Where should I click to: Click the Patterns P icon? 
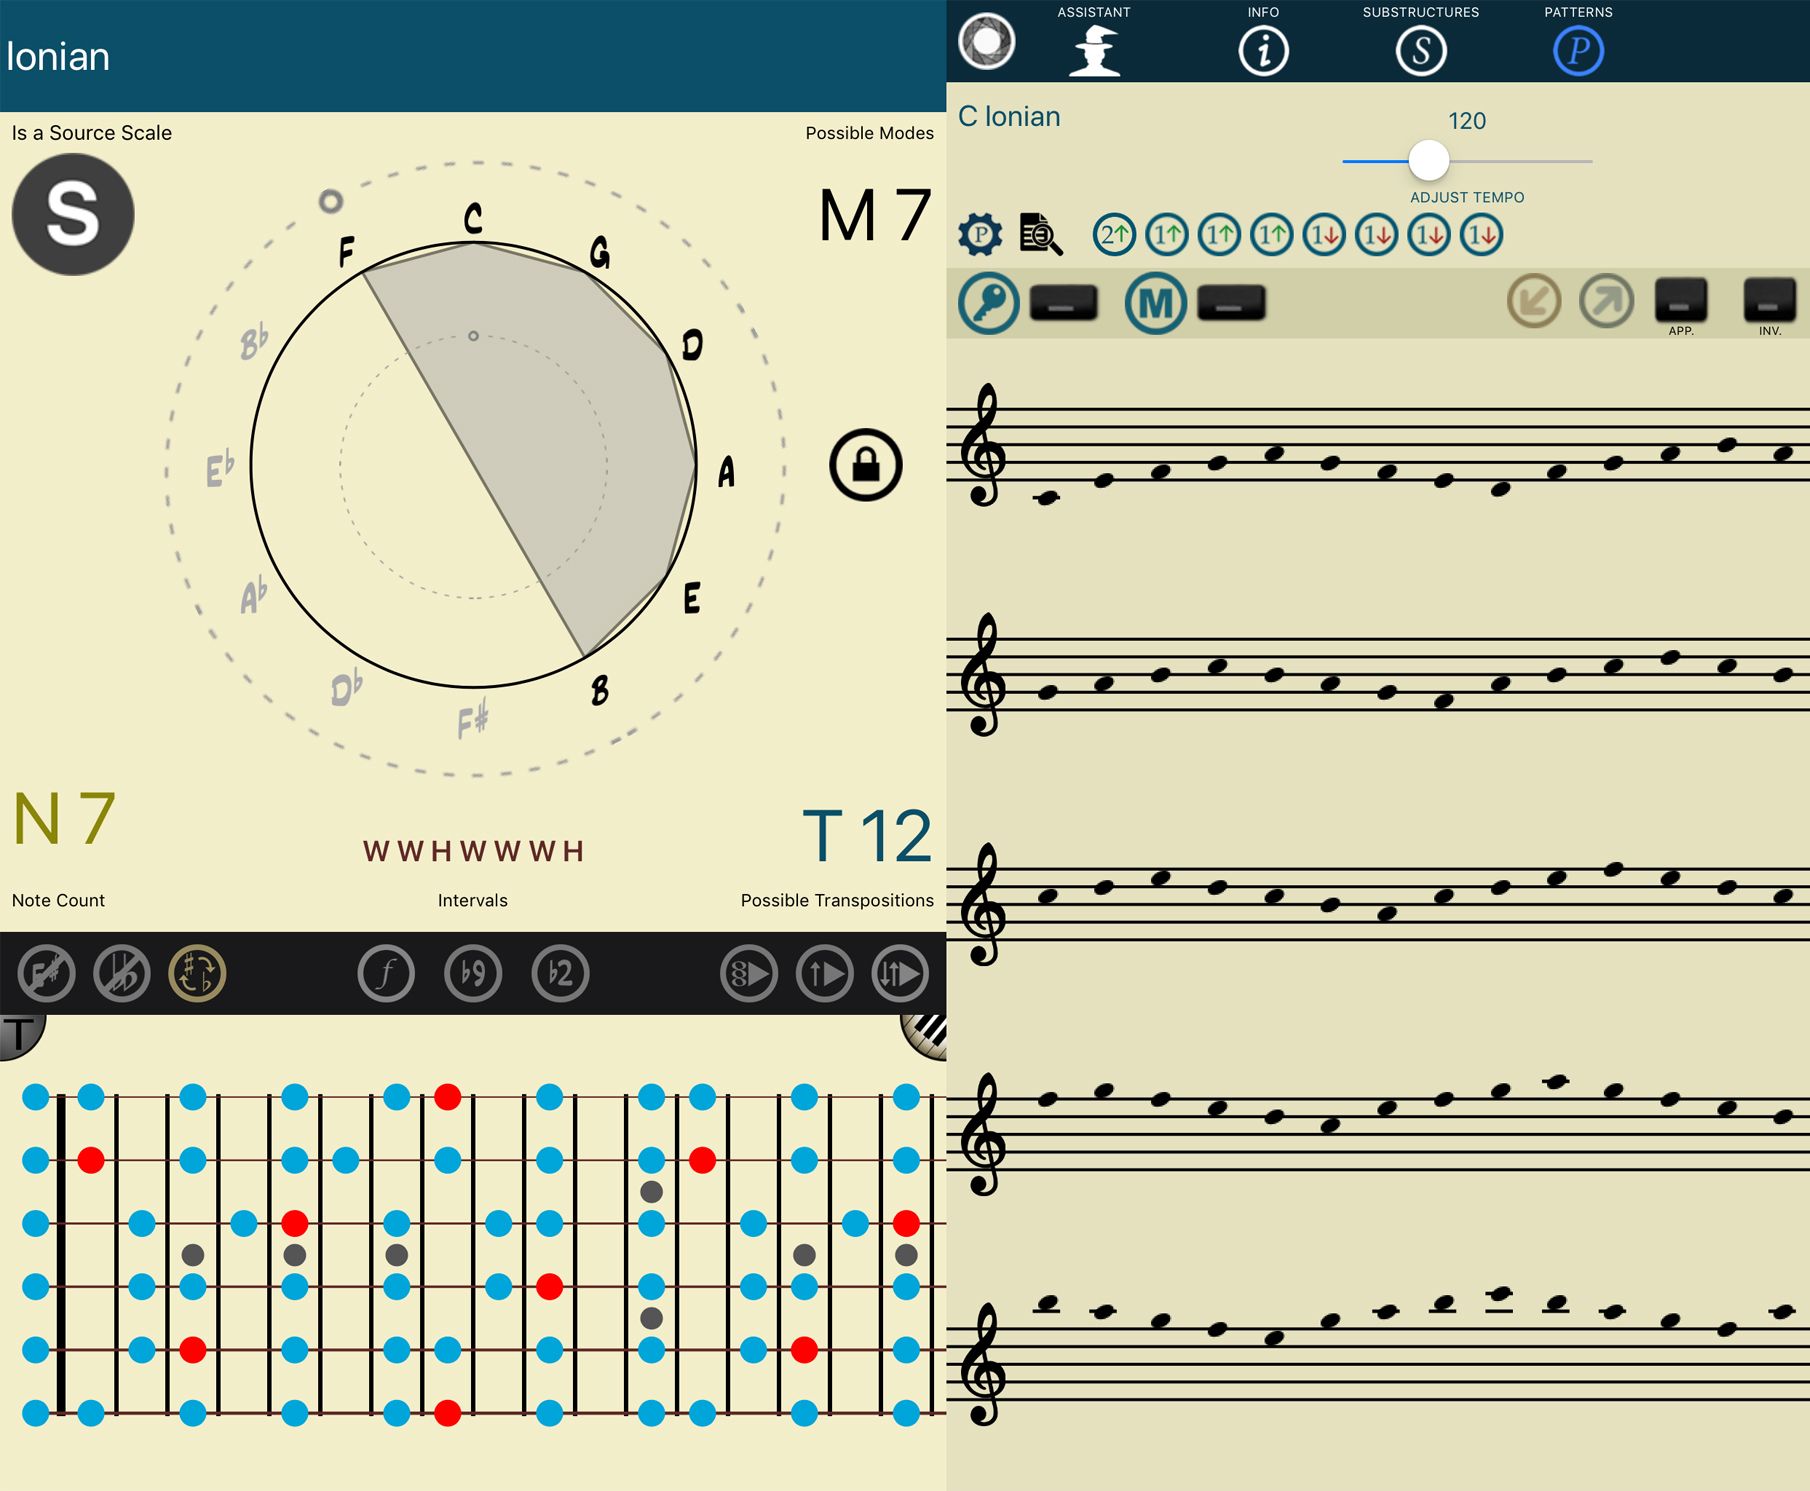coord(1578,50)
